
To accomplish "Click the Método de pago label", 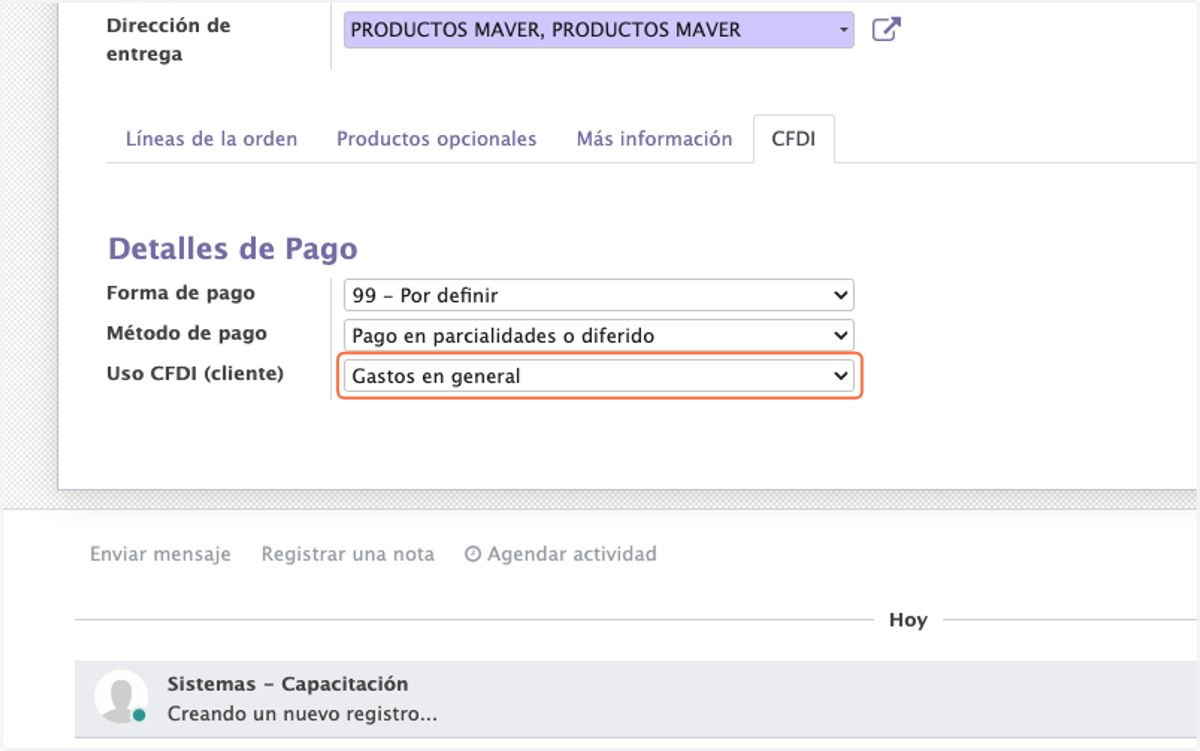I will (186, 334).
